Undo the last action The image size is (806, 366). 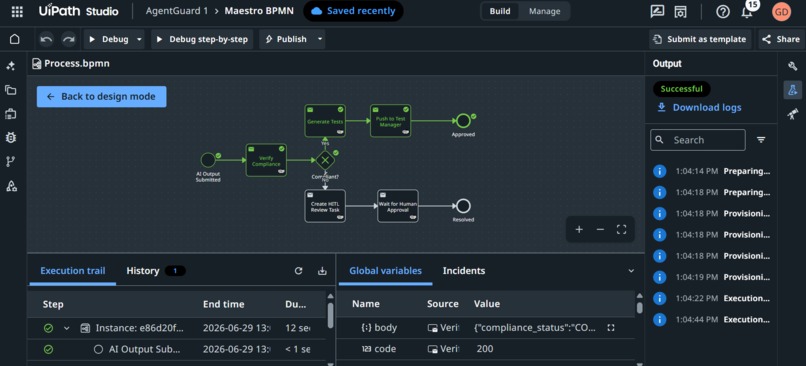[46, 39]
